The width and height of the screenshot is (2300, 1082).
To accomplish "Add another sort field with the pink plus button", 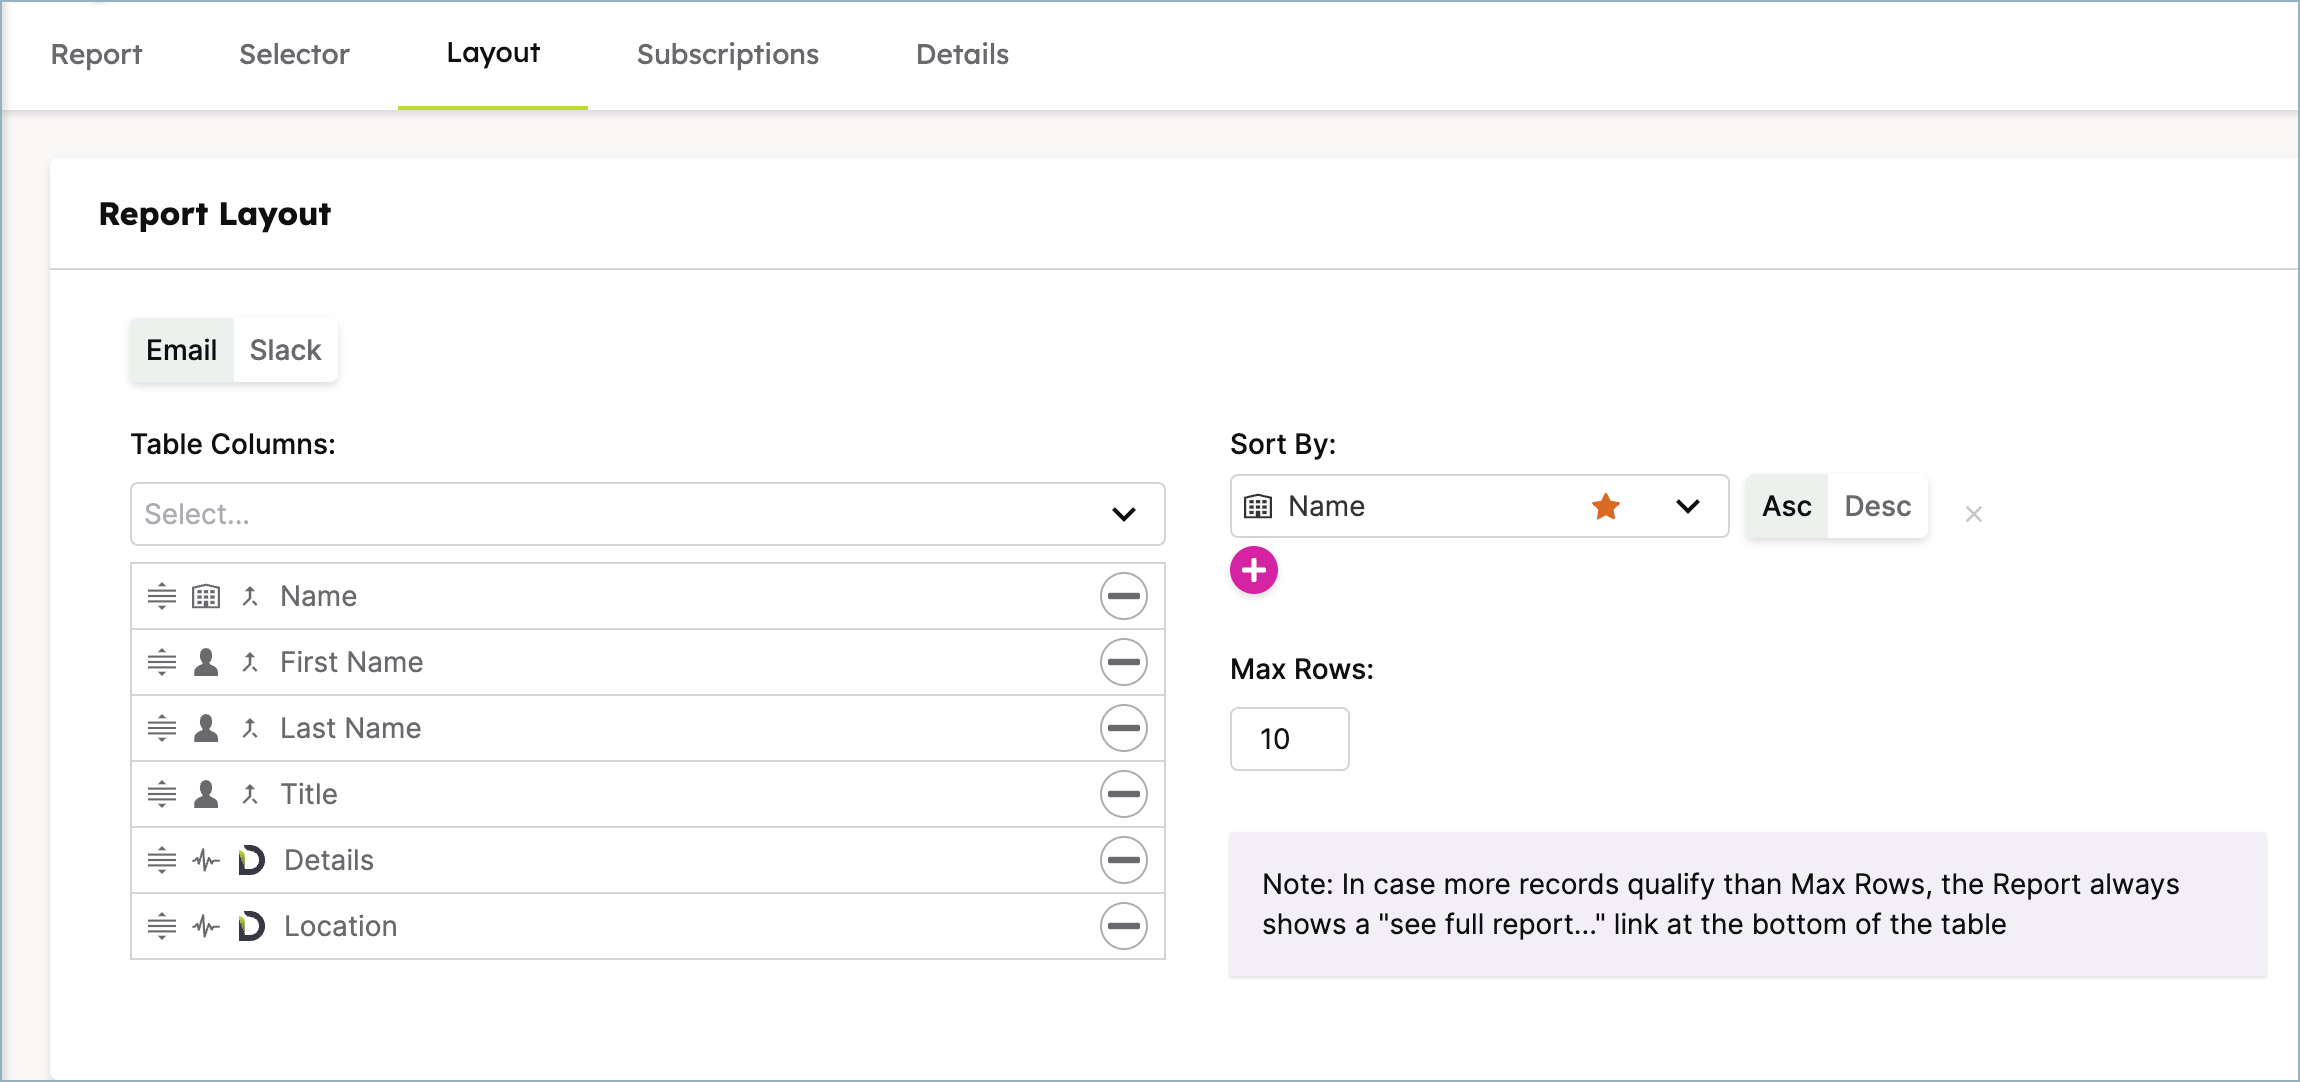I will pyautogui.click(x=1254, y=570).
